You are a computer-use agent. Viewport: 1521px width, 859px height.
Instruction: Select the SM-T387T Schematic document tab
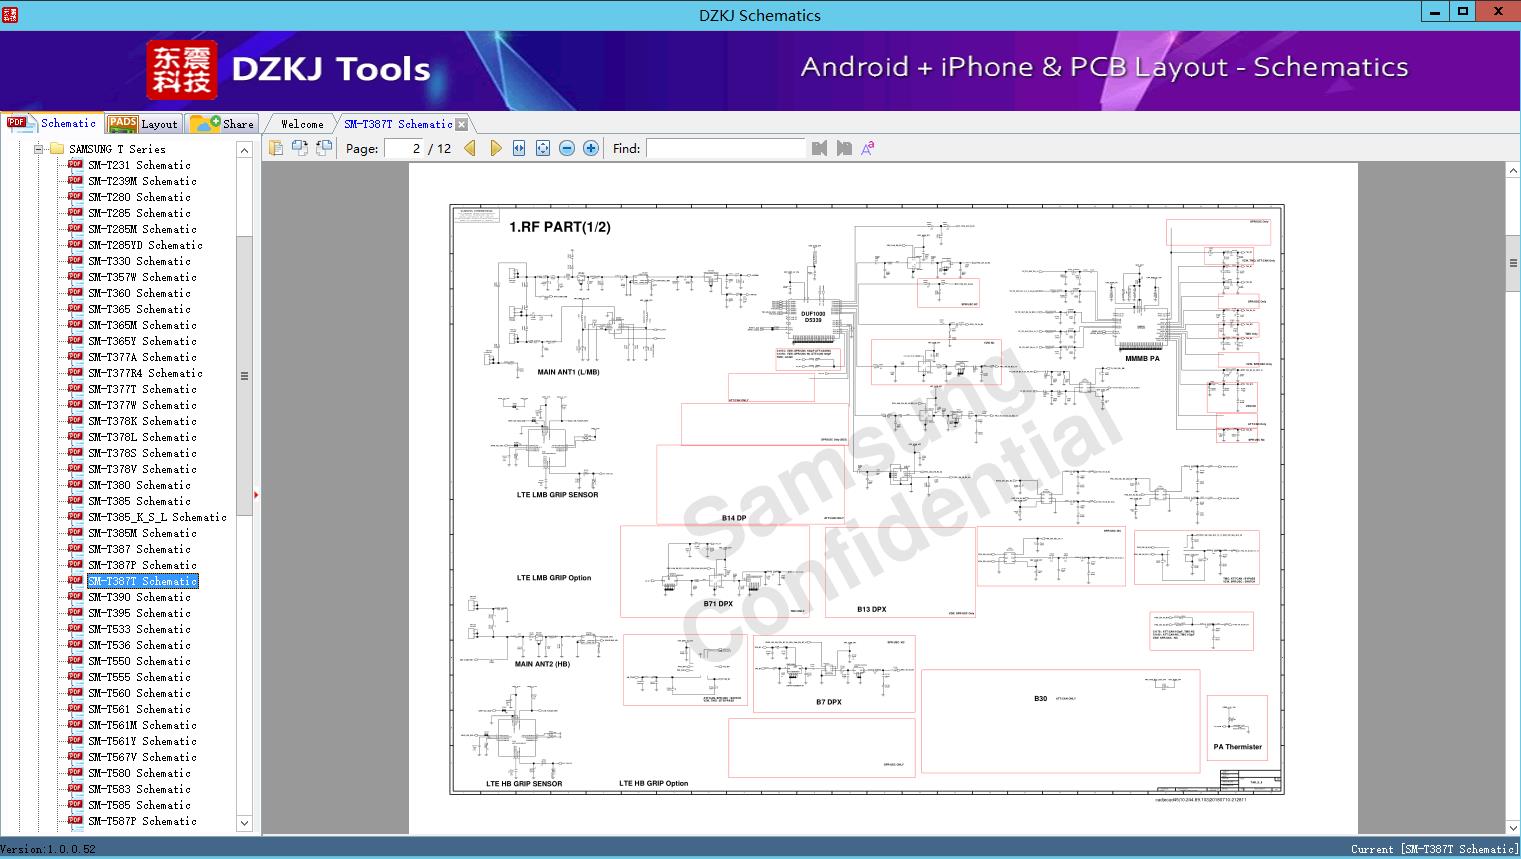tap(398, 124)
